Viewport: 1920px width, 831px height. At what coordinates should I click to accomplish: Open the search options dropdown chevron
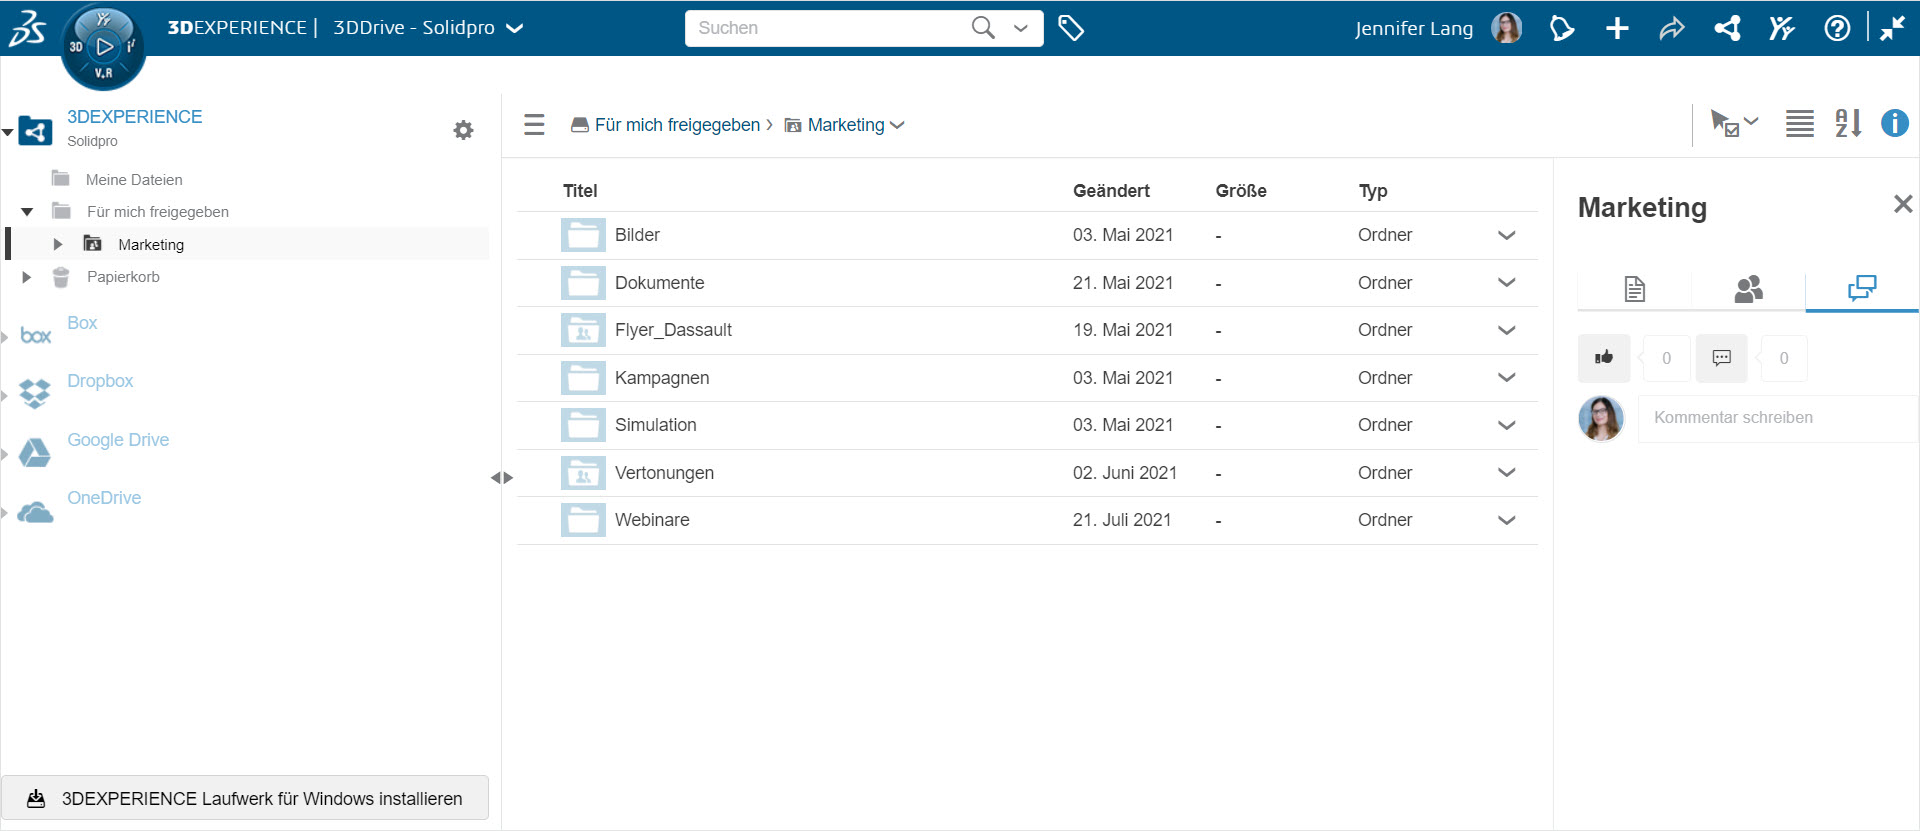pyautogui.click(x=1021, y=28)
